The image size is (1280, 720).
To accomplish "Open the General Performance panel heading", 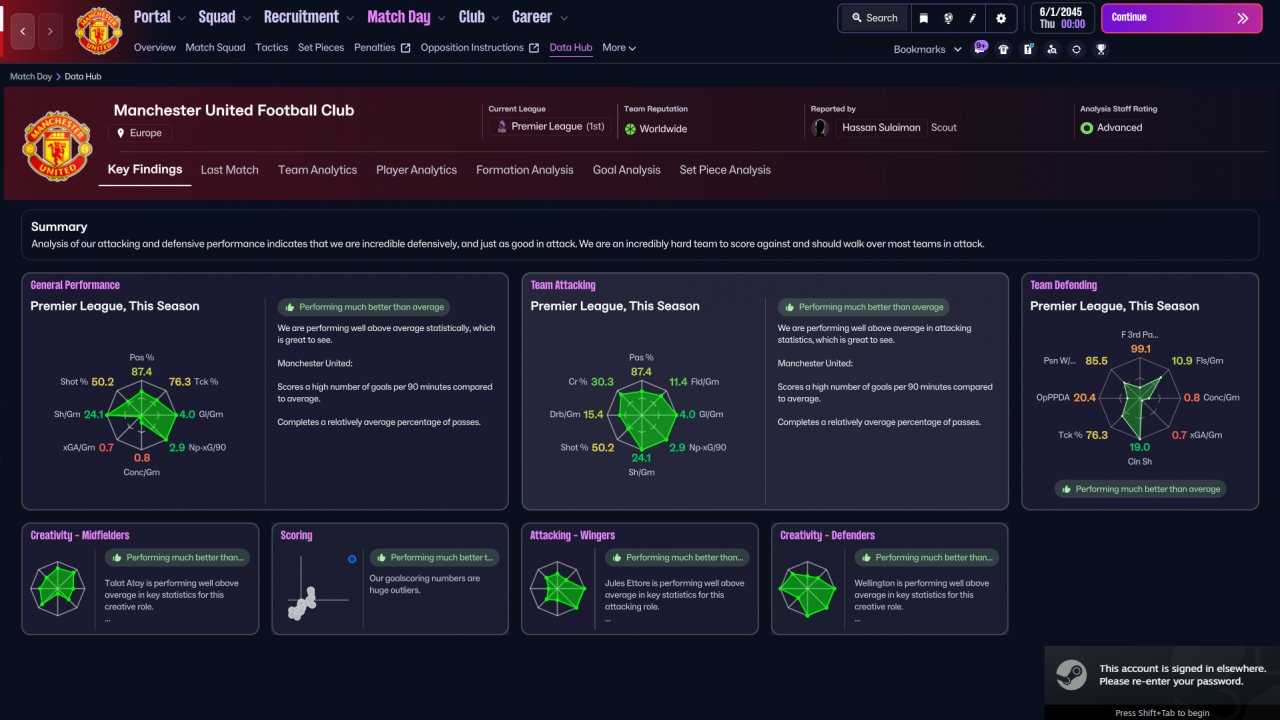I will (x=75, y=285).
